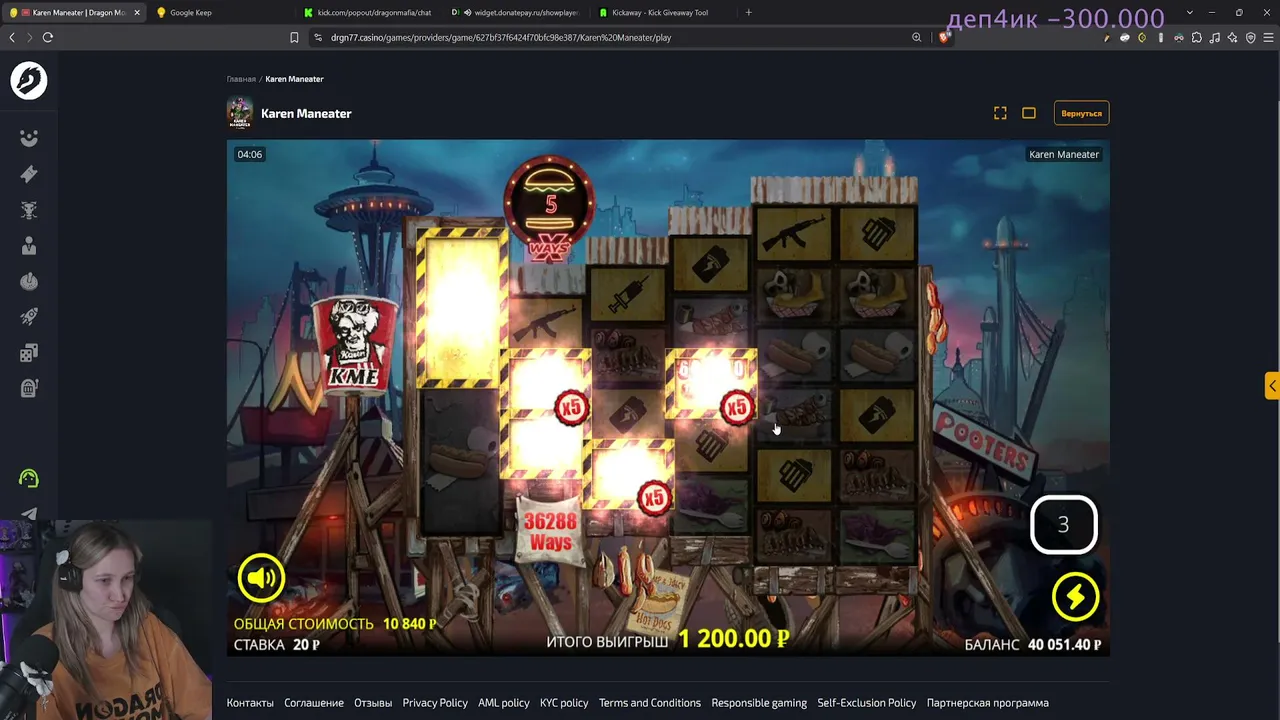The width and height of the screenshot is (1280, 720).
Task: Open the Terms and Conditions link
Action: tap(650, 703)
